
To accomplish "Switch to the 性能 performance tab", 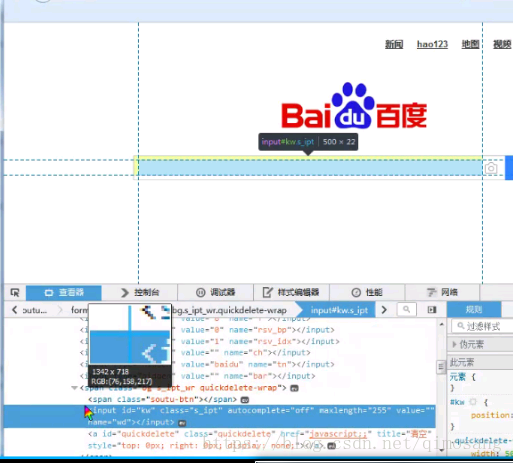I will coord(367,292).
